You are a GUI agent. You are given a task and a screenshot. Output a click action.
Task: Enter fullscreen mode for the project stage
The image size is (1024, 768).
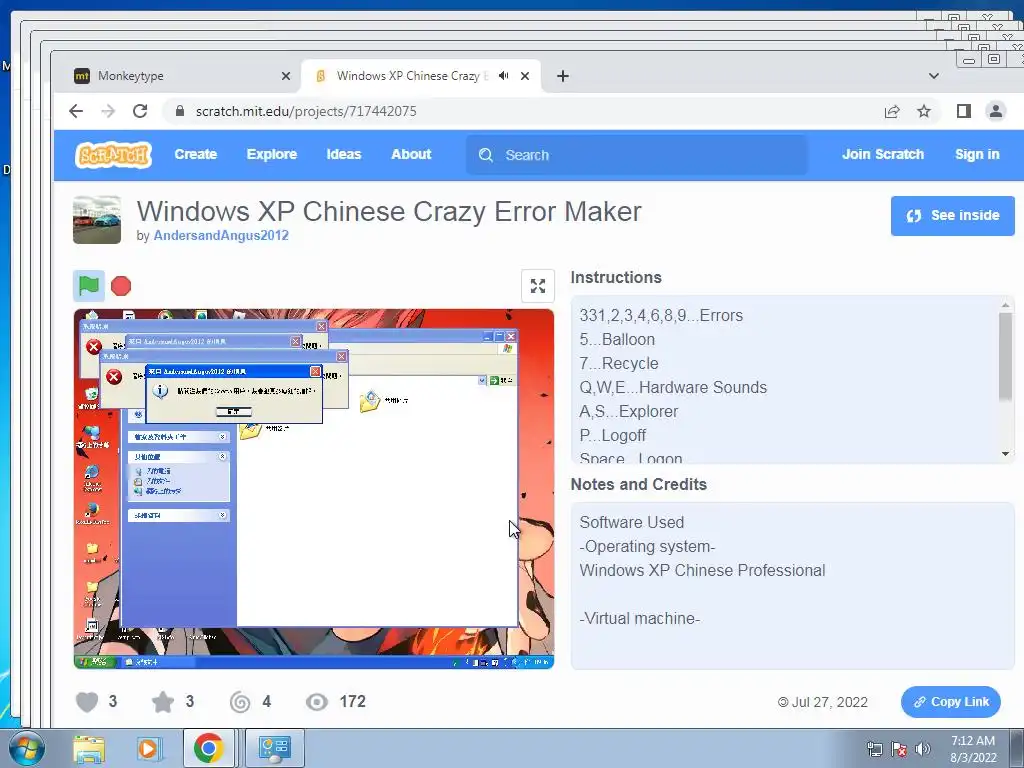tap(537, 286)
